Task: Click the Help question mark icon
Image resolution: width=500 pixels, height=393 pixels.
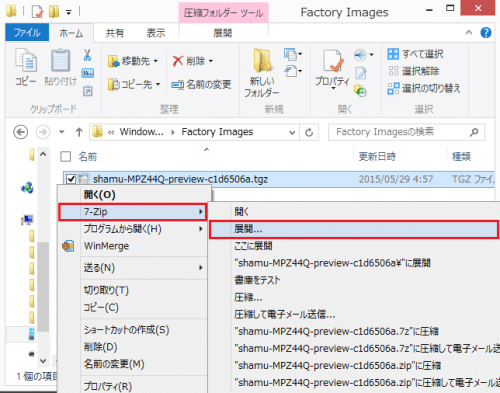Action: (x=486, y=33)
